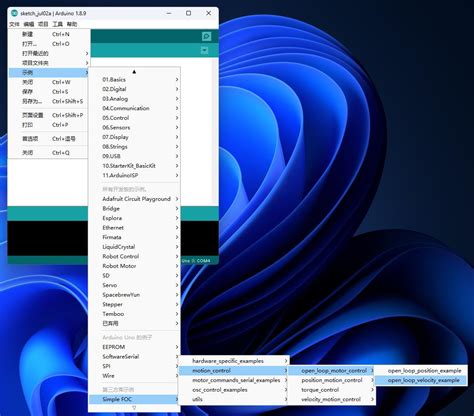Open Firmata library examples
This screenshot has width=474, height=416.
pyautogui.click(x=134, y=237)
